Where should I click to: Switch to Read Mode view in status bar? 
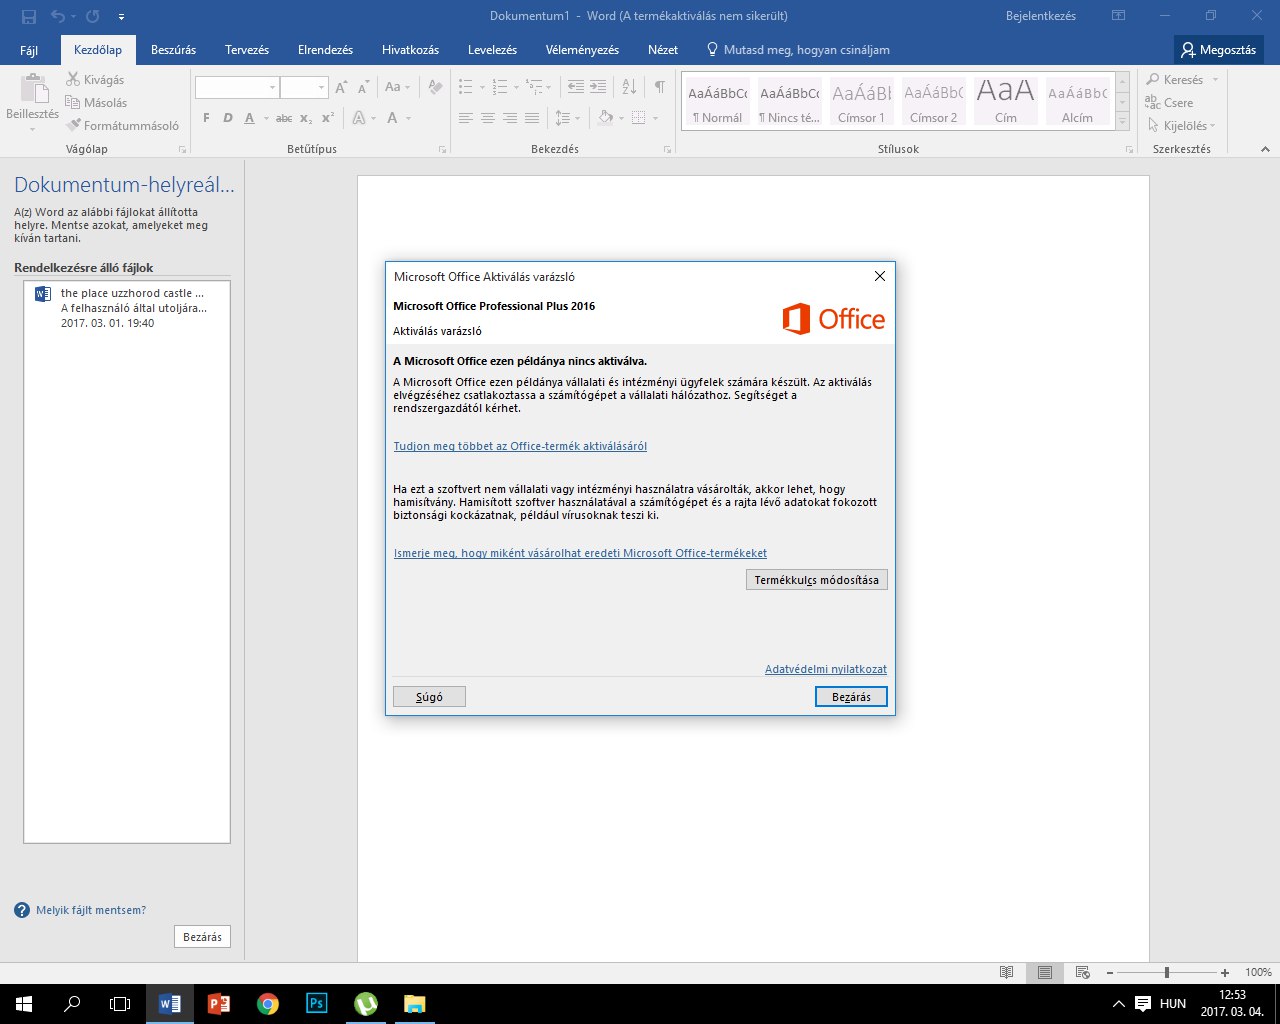[x=1007, y=972]
